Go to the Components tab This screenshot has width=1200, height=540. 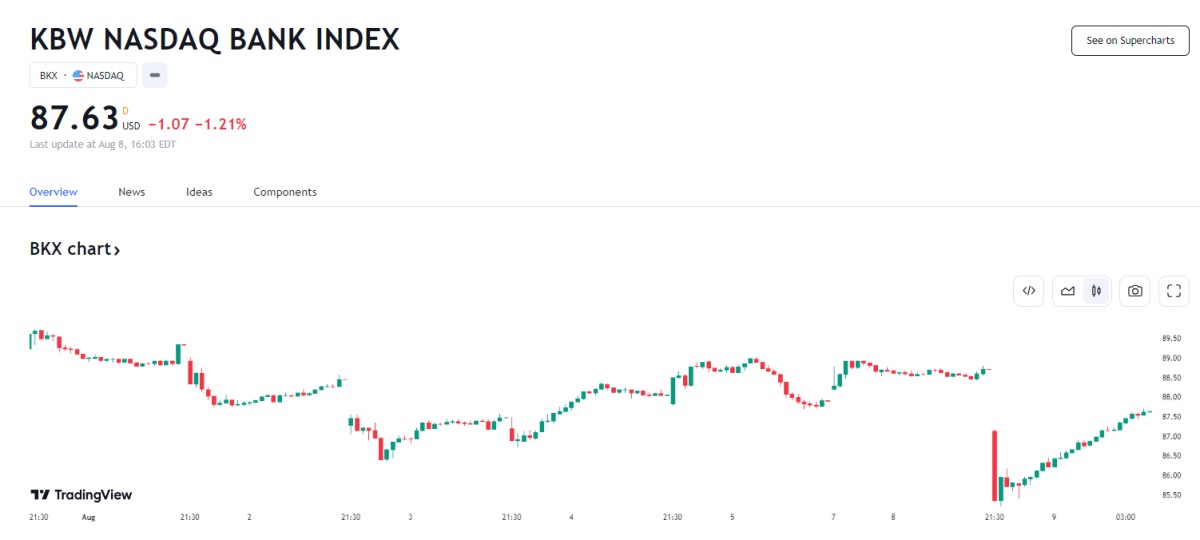click(285, 192)
